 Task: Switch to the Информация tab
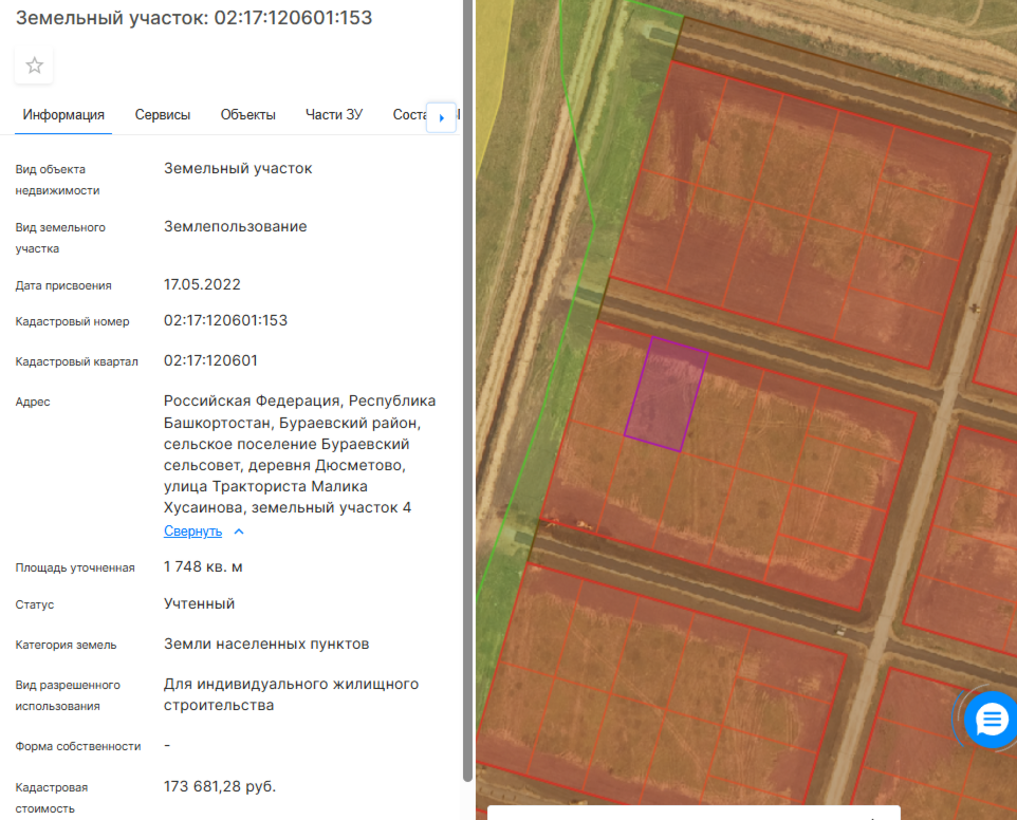pos(64,115)
